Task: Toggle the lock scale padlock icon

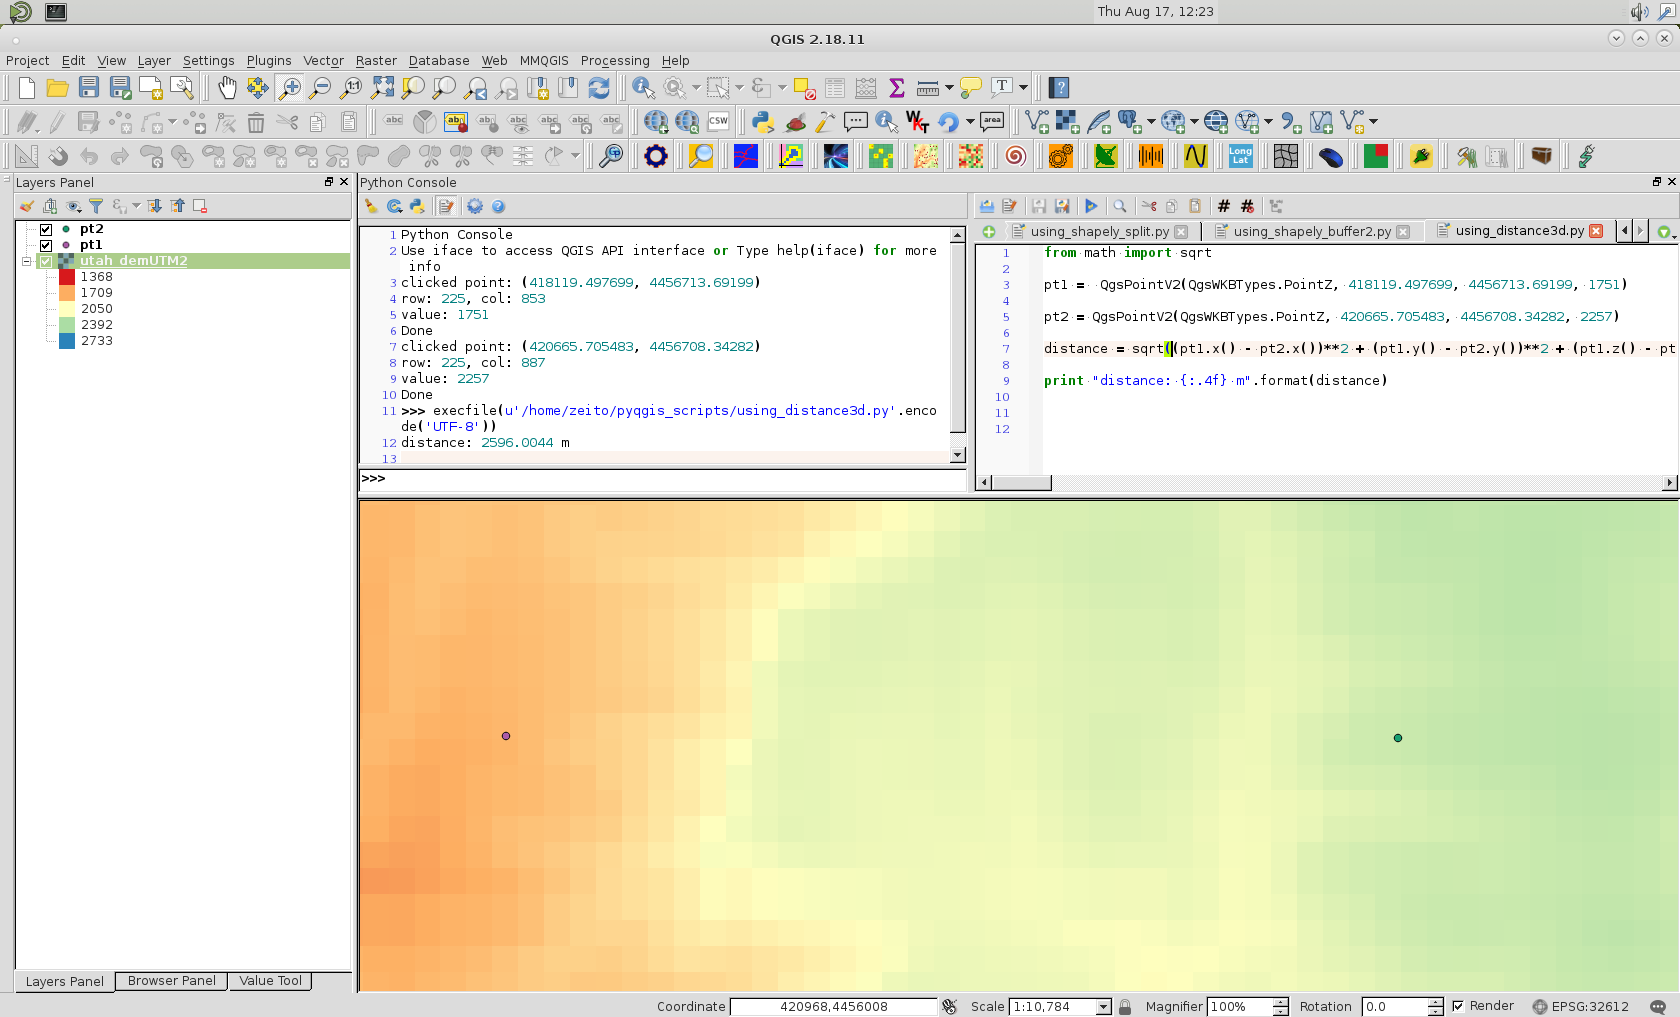Action: 1125,1007
